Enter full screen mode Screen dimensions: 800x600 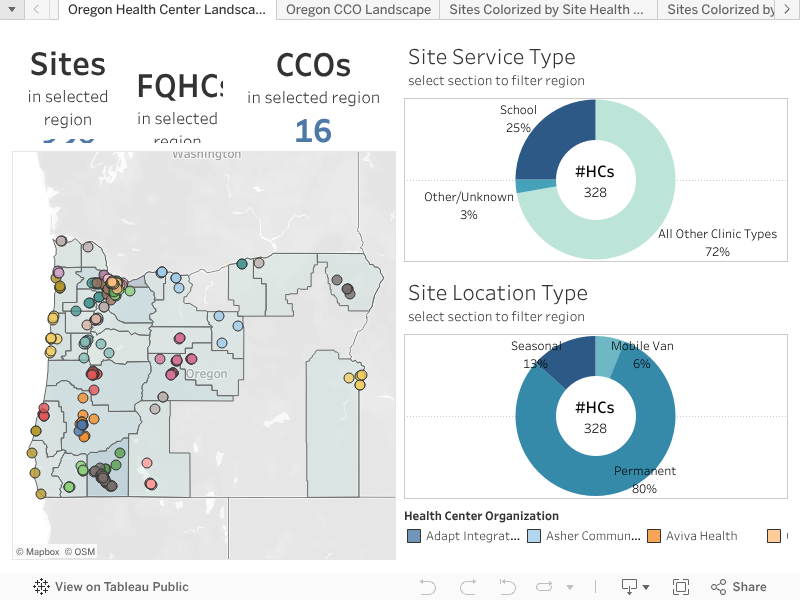tap(681, 587)
